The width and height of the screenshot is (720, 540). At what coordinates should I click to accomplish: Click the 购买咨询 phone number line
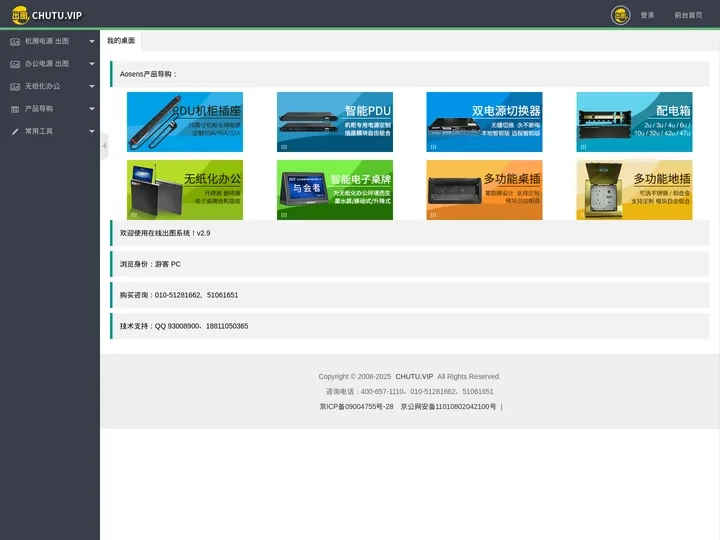(x=179, y=295)
